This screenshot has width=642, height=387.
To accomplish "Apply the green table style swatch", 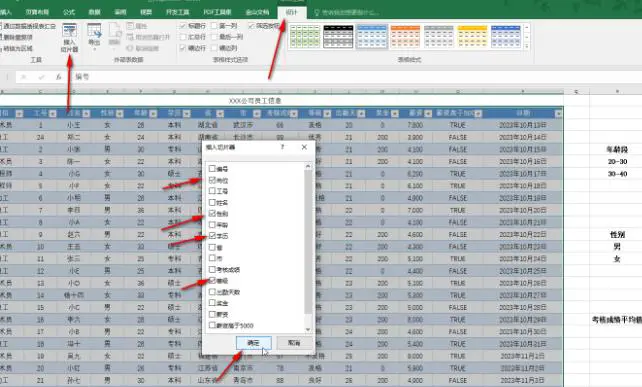I will tap(305, 36).
